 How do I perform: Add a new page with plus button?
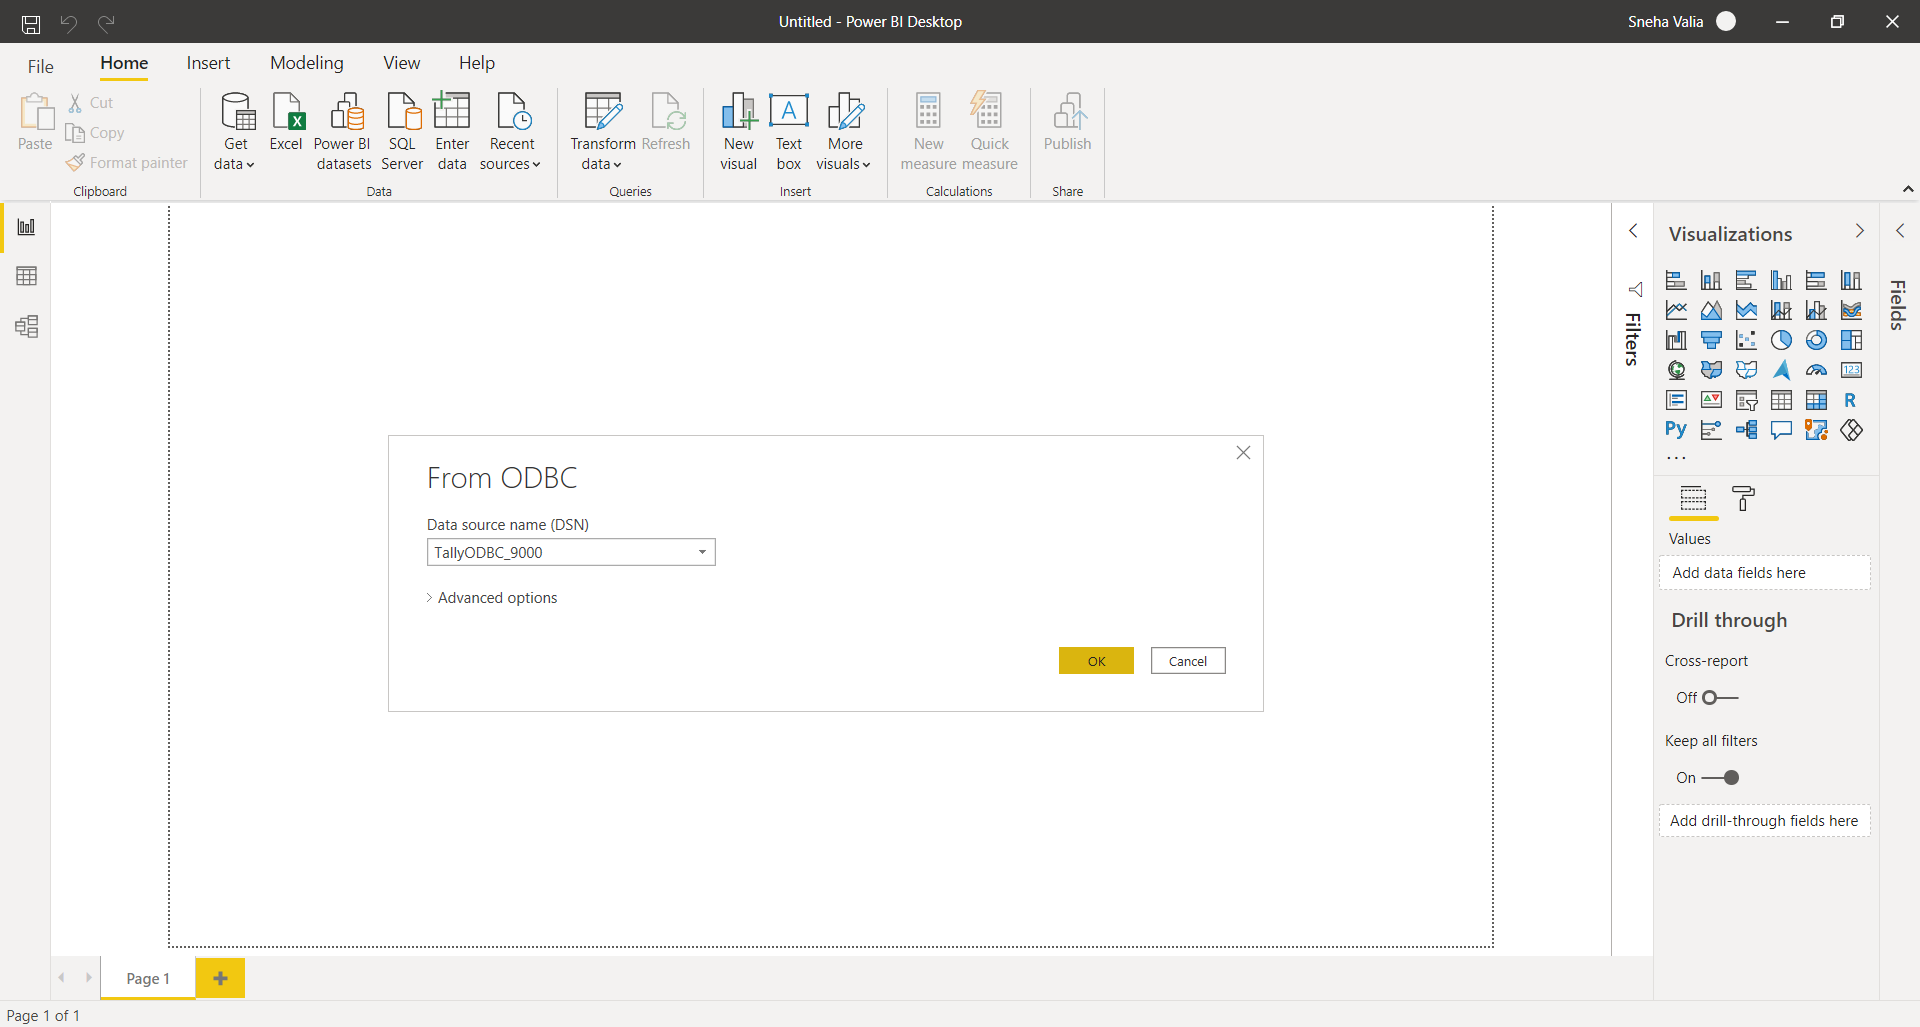(x=220, y=978)
